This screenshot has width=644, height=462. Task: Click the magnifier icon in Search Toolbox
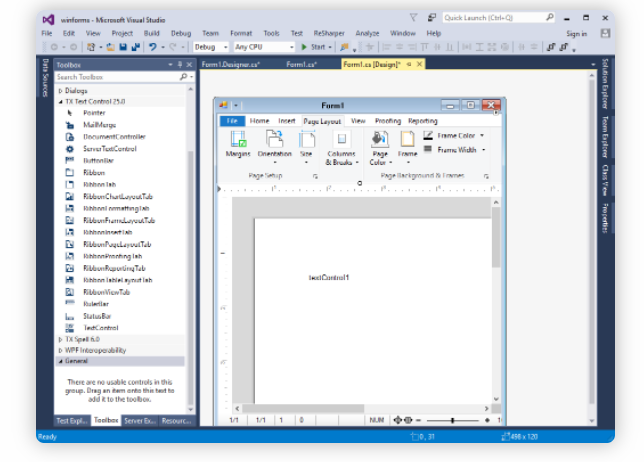coord(183,77)
